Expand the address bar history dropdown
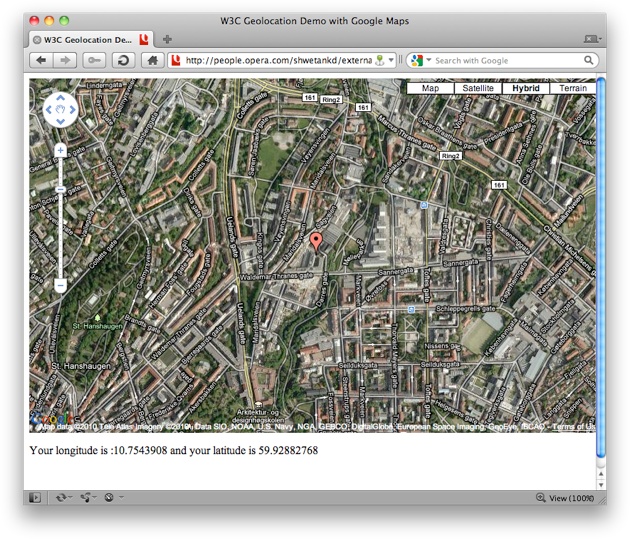 coord(391,61)
